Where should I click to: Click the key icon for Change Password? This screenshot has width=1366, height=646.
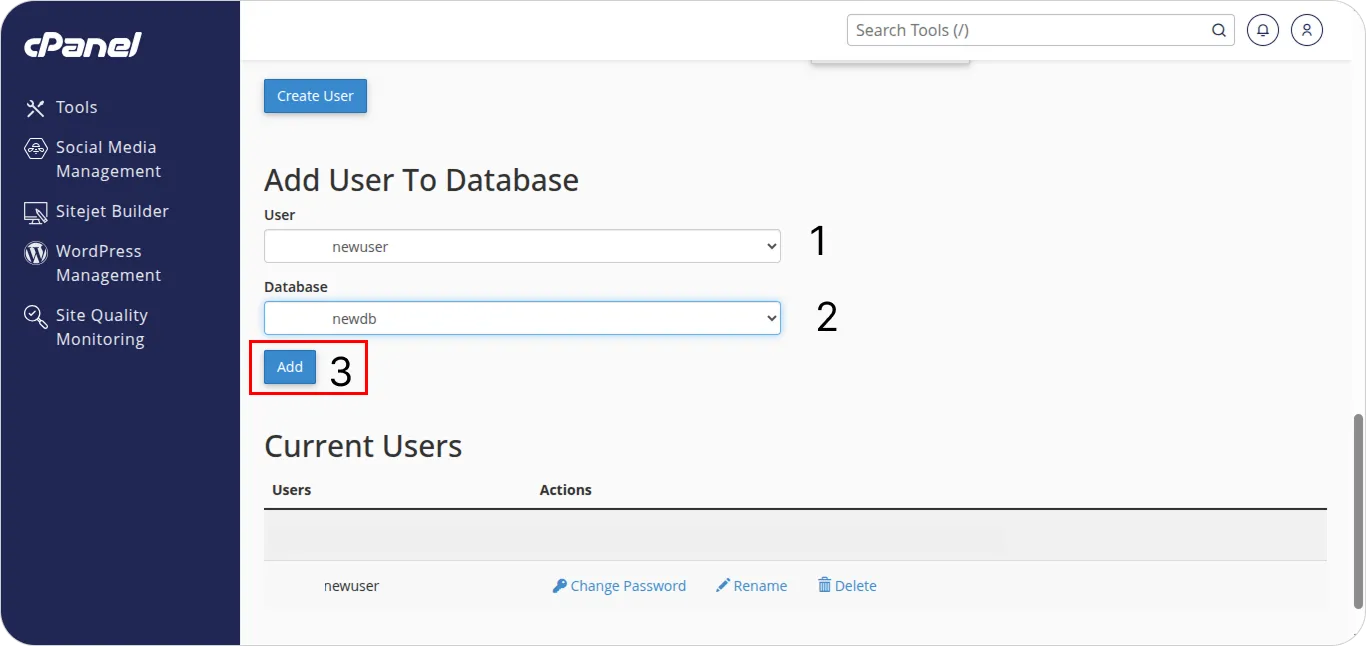coord(559,586)
